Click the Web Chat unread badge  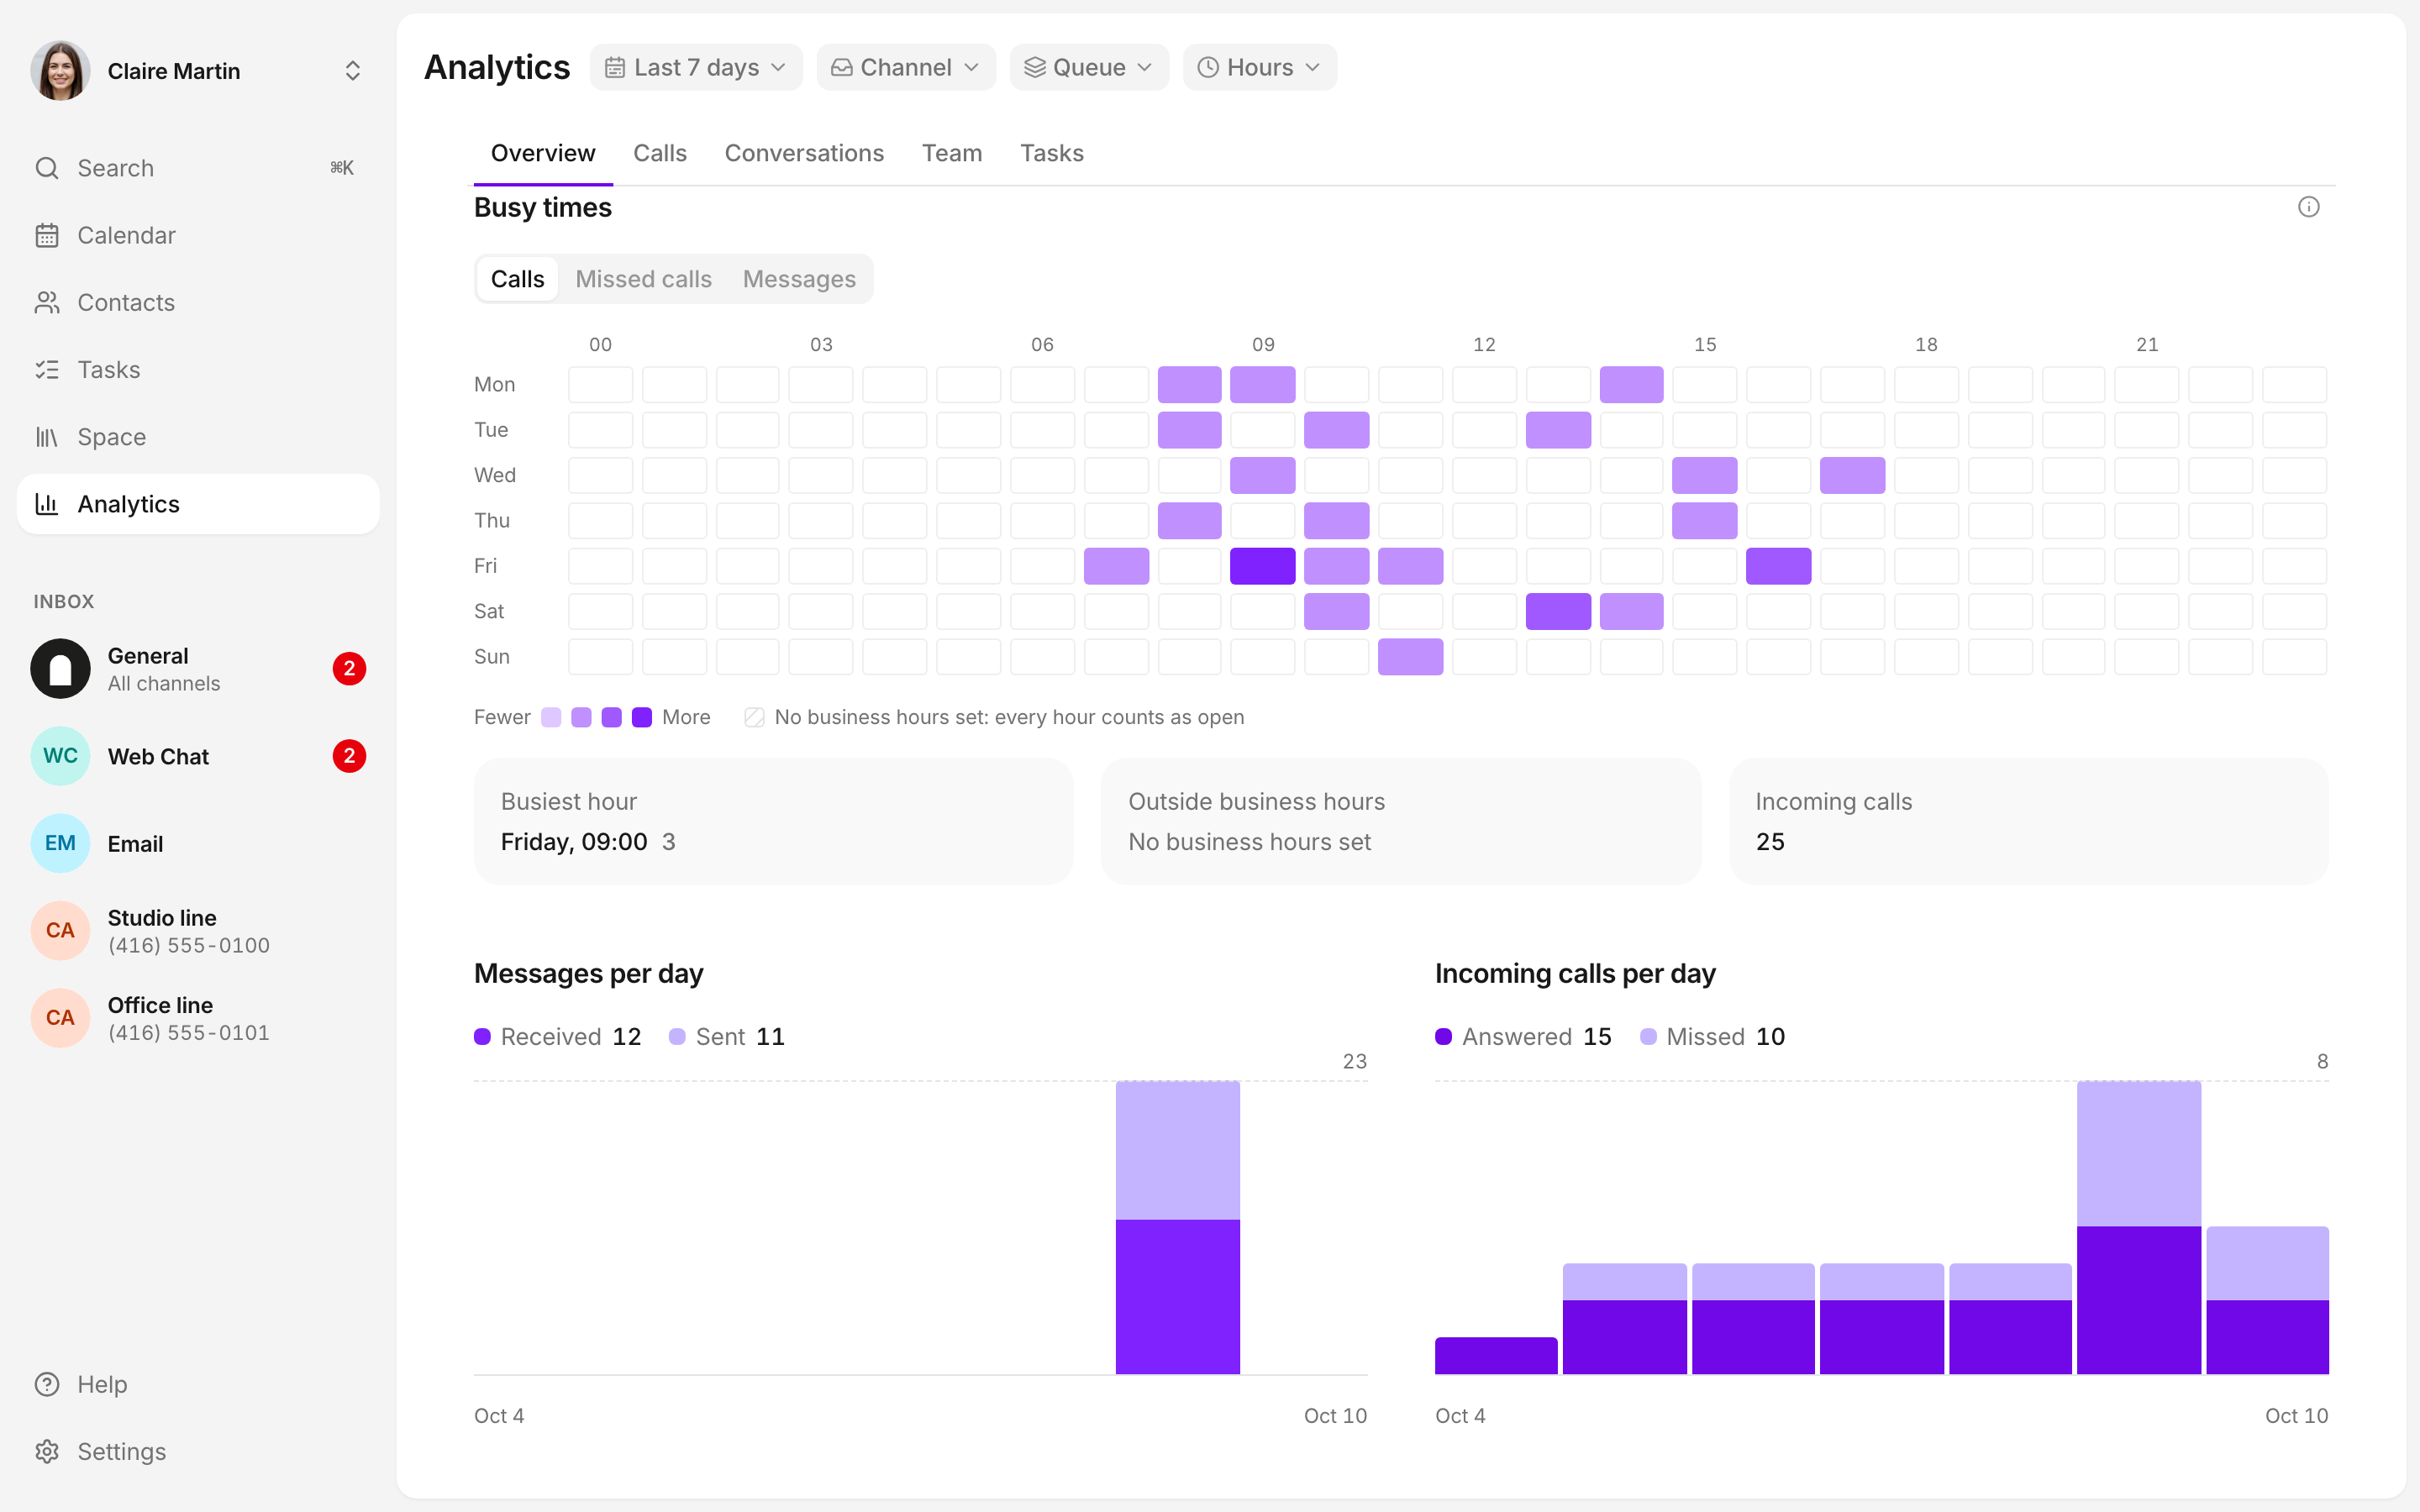click(x=349, y=756)
